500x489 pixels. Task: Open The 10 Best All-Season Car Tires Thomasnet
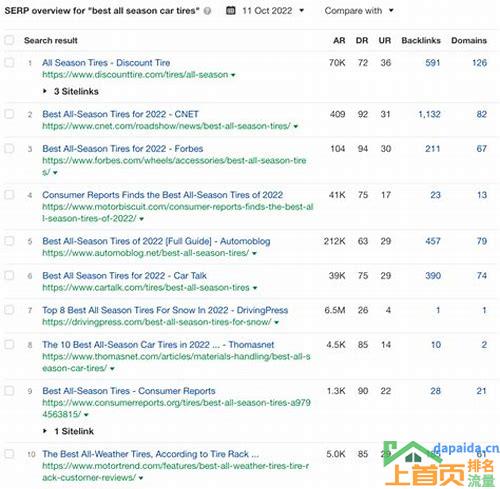coord(158,345)
